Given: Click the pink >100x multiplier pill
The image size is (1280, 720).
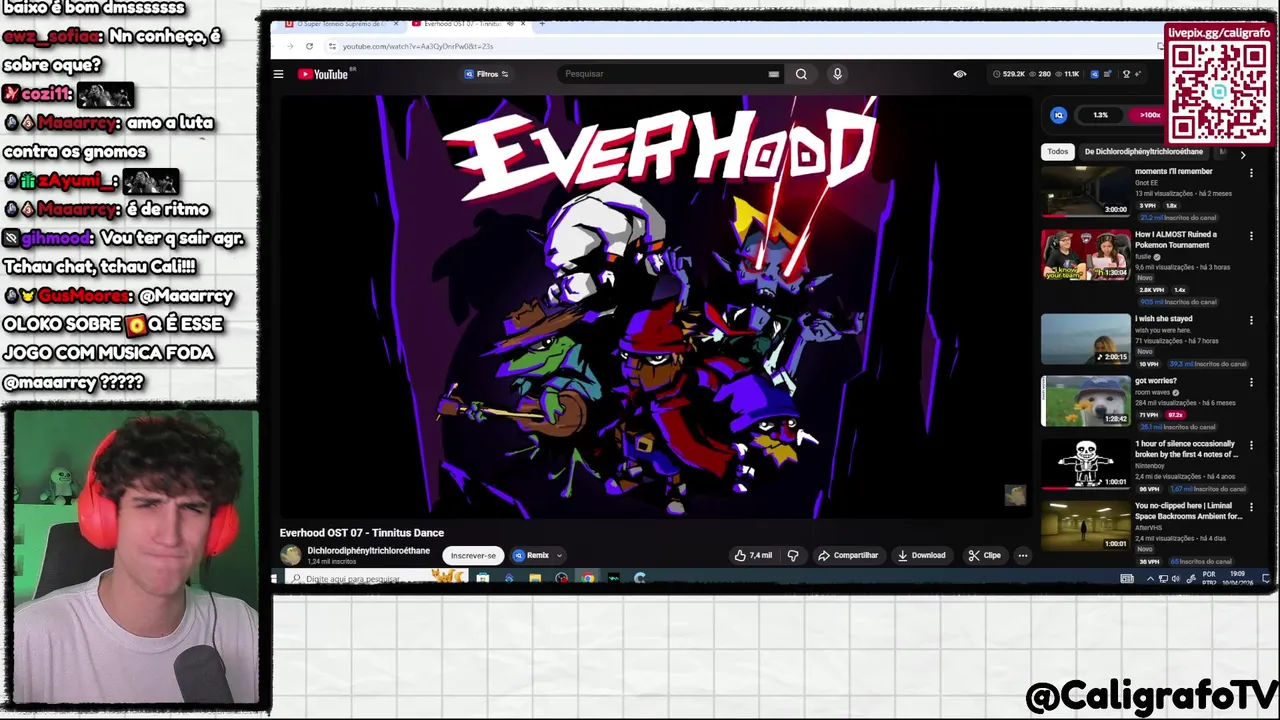Looking at the screenshot, I should (x=1147, y=115).
